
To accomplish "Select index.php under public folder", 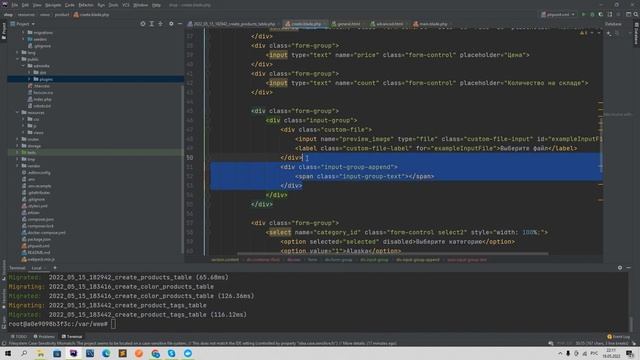I will [42, 99].
